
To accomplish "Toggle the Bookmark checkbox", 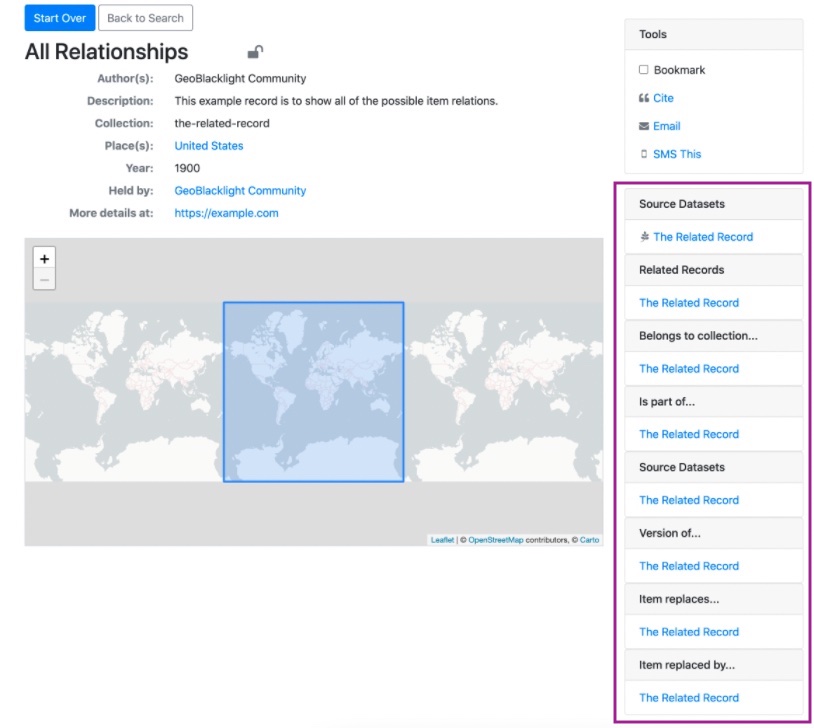I will [644, 70].
